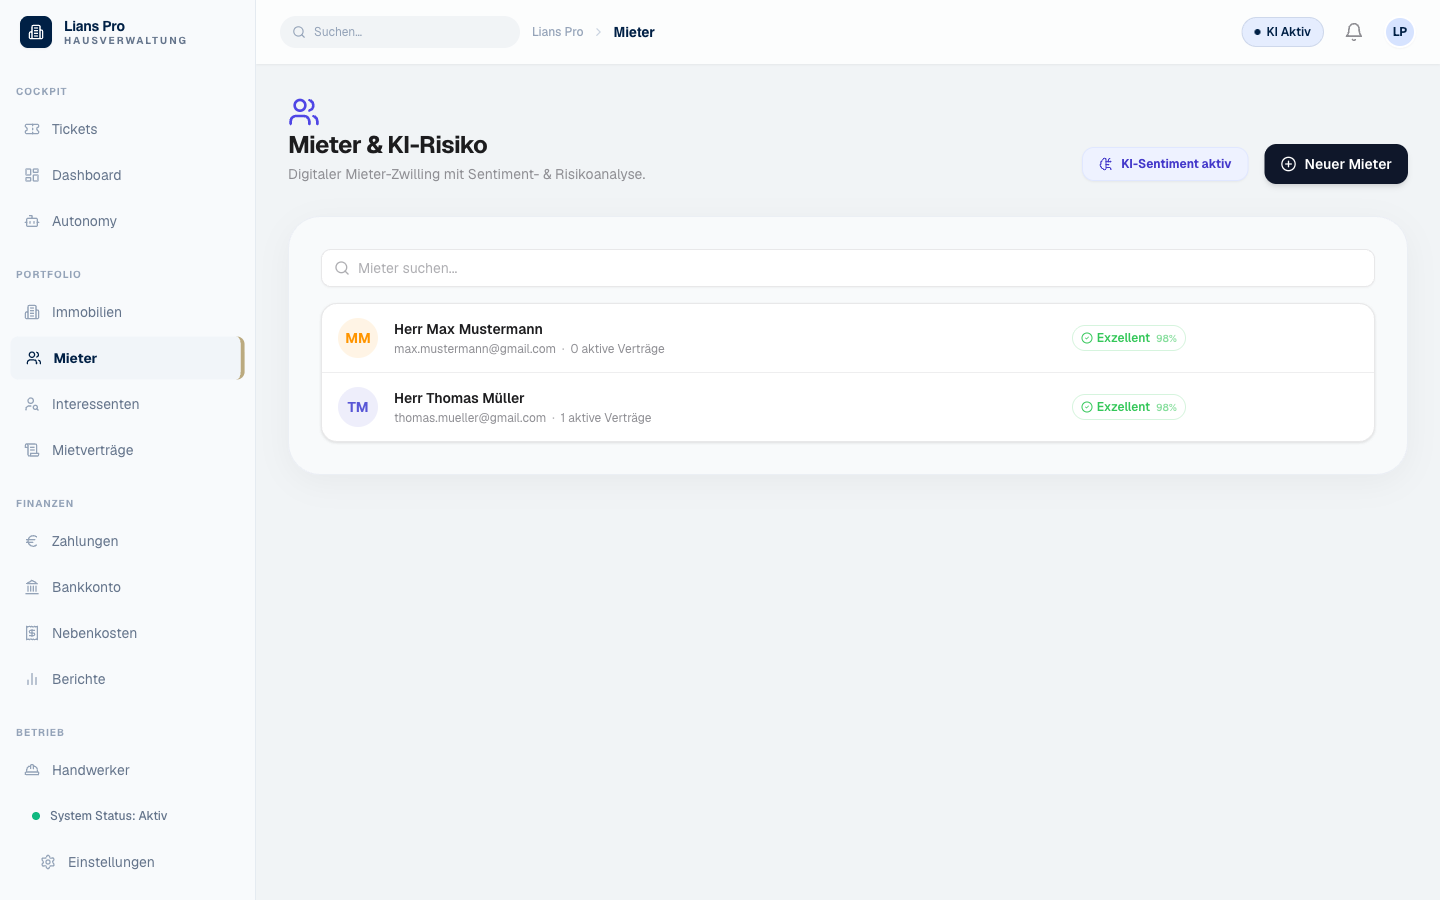This screenshot has height=900, width=1440.
Task: Select the Handwerker helmet icon
Action: coord(32,770)
